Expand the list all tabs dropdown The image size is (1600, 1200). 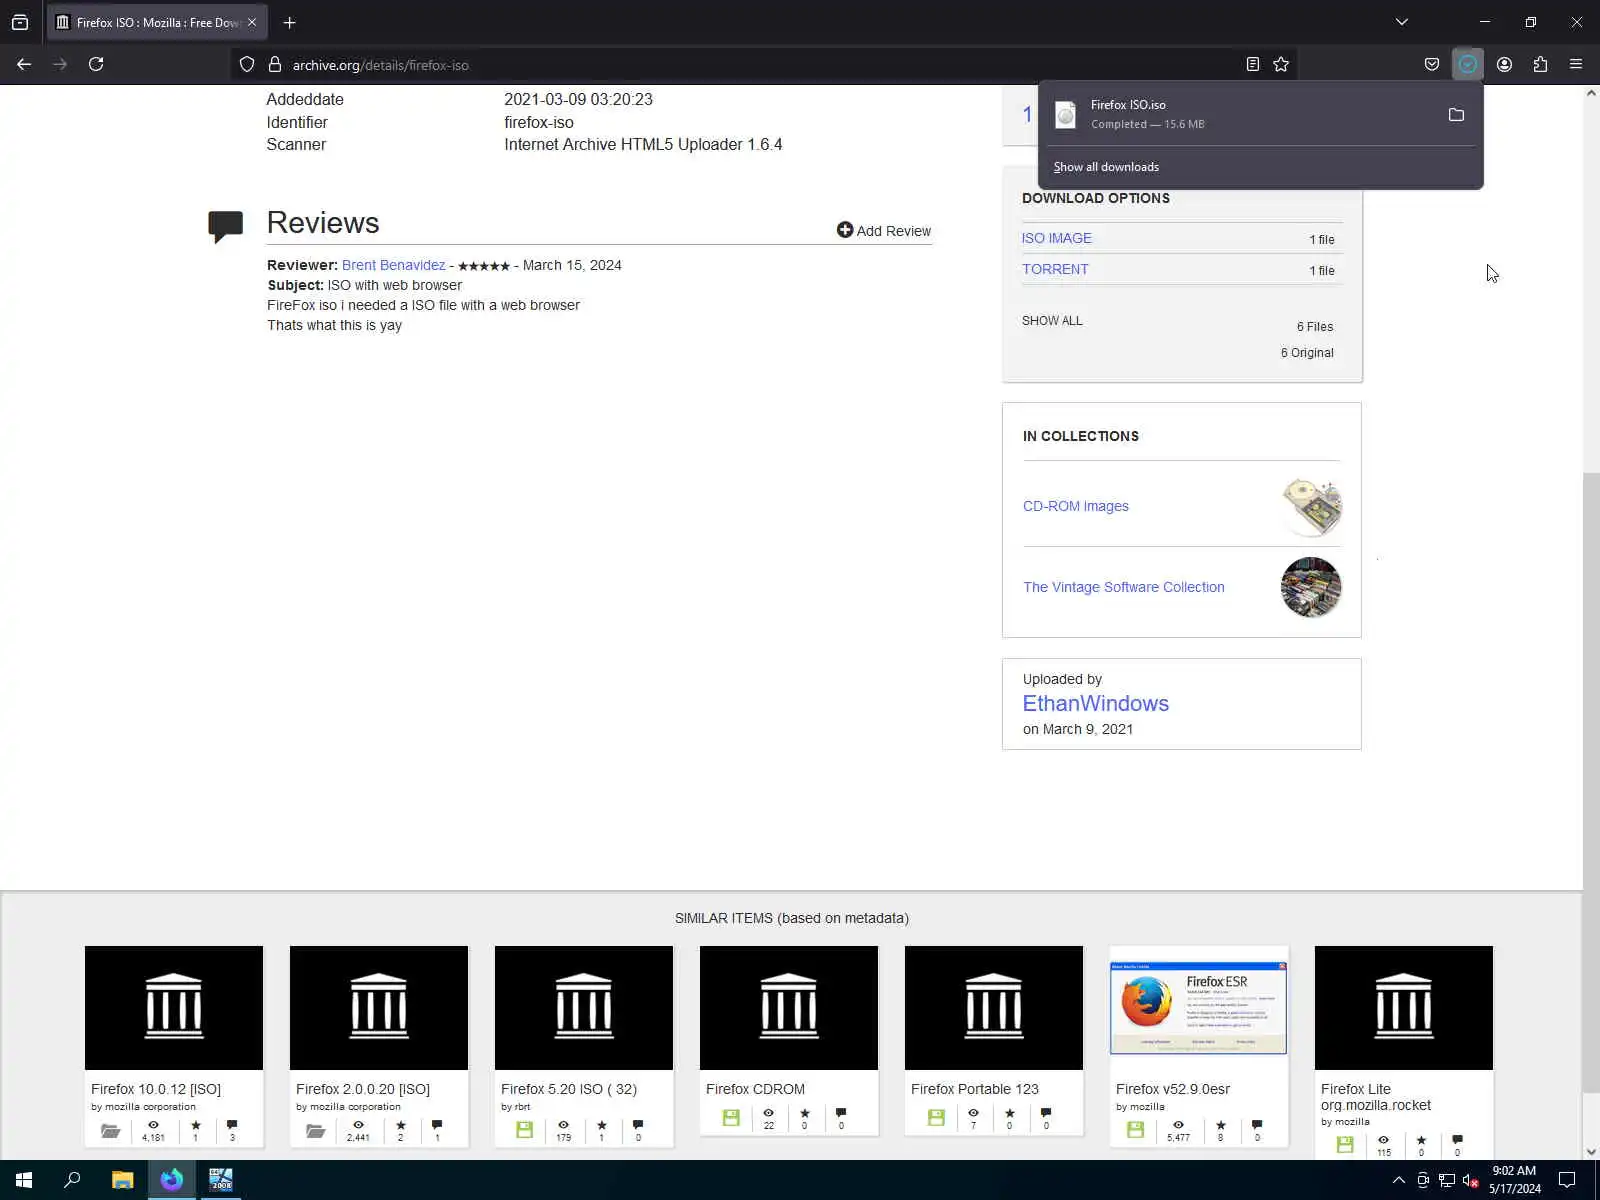pyautogui.click(x=1402, y=22)
